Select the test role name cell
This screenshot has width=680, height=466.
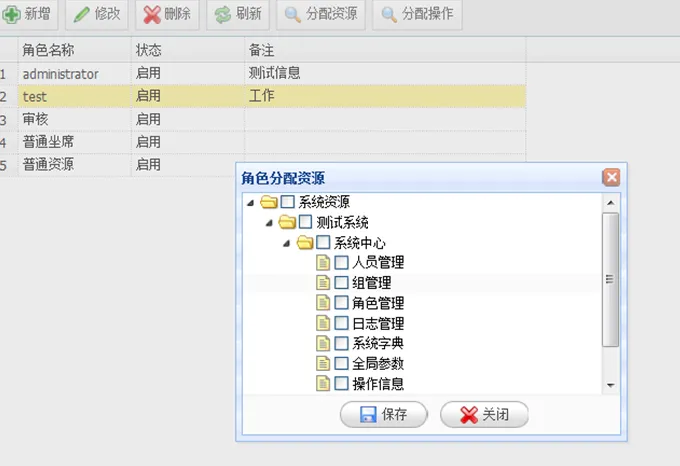coord(75,96)
